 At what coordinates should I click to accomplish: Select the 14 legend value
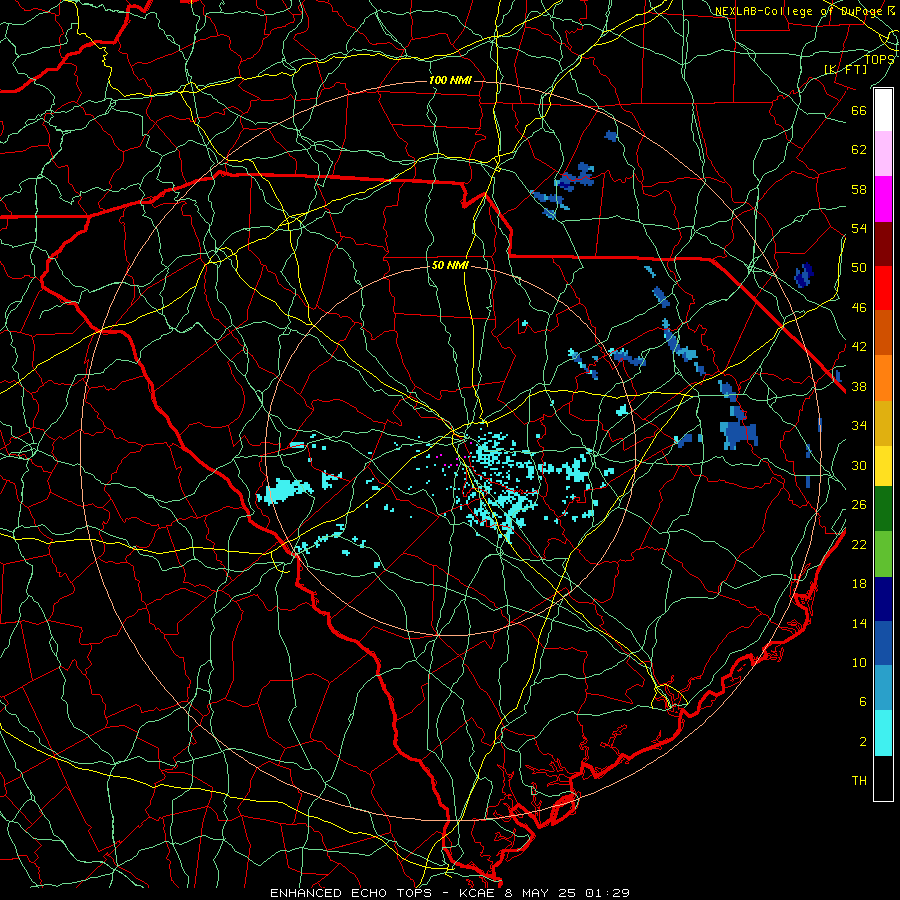[859, 623]
